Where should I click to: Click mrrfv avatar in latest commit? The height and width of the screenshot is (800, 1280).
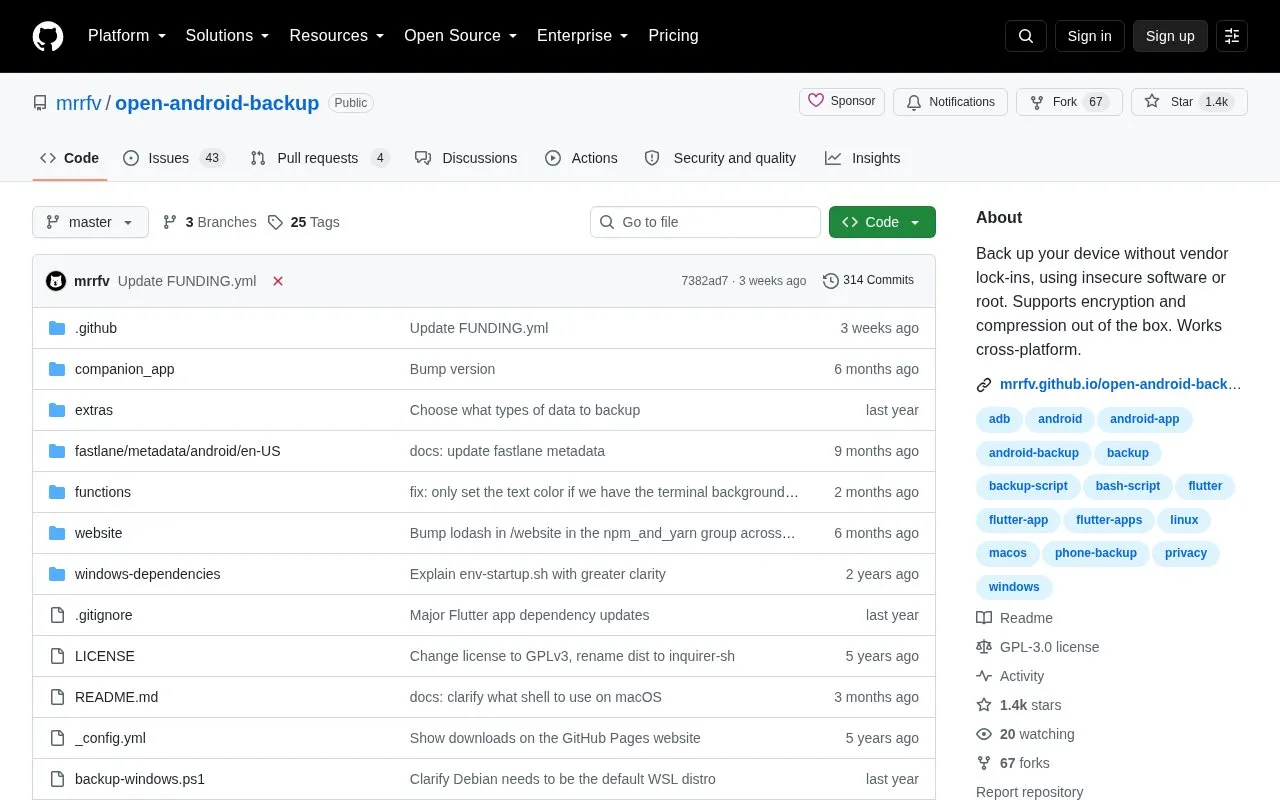pos(56,281)
